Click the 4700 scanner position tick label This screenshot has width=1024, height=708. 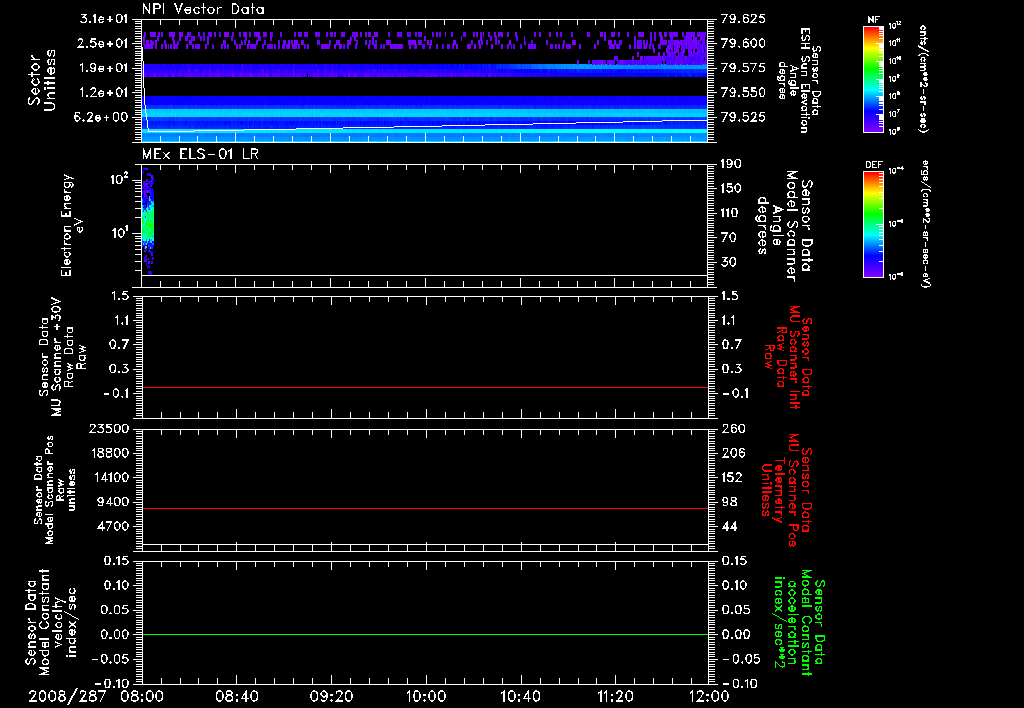113,526
